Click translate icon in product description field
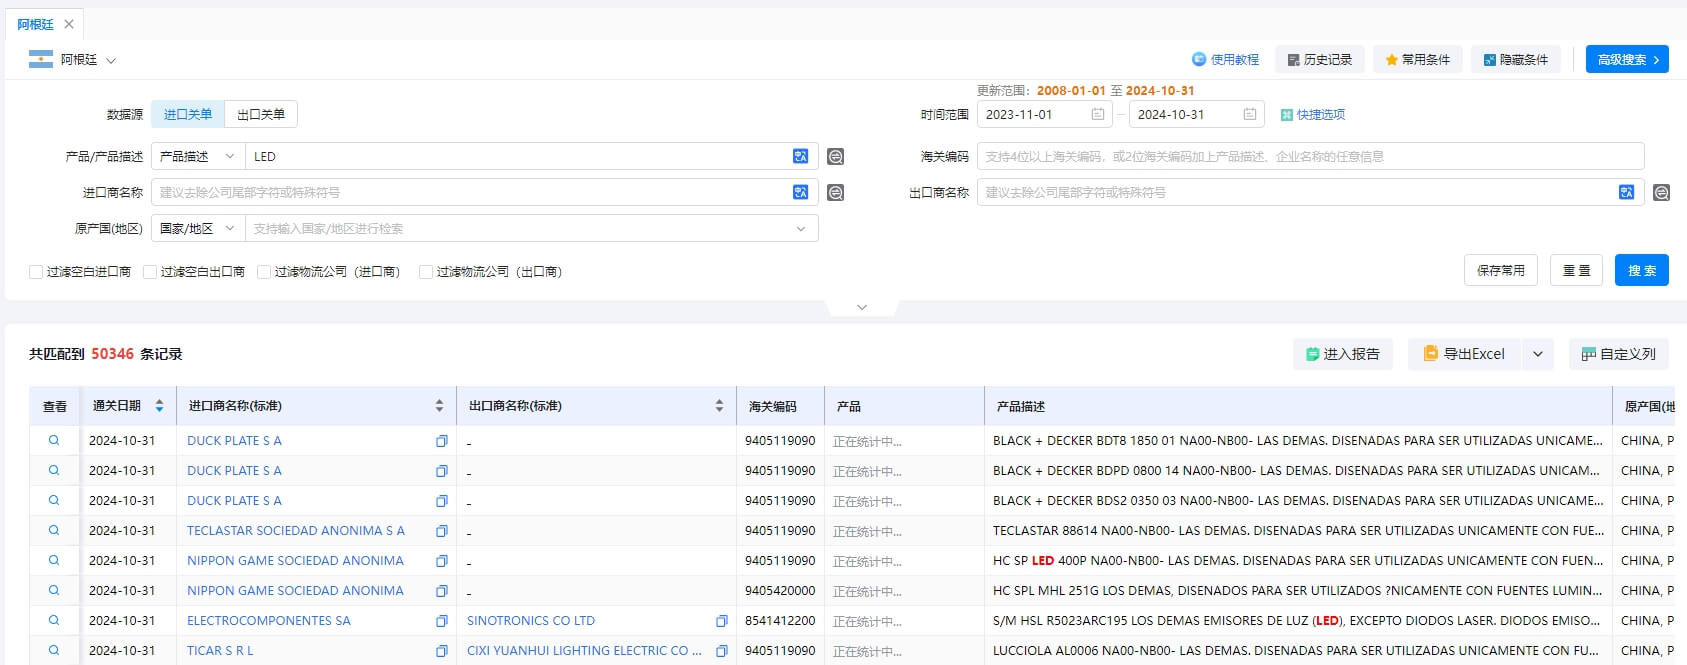 (x=800, y=156)
